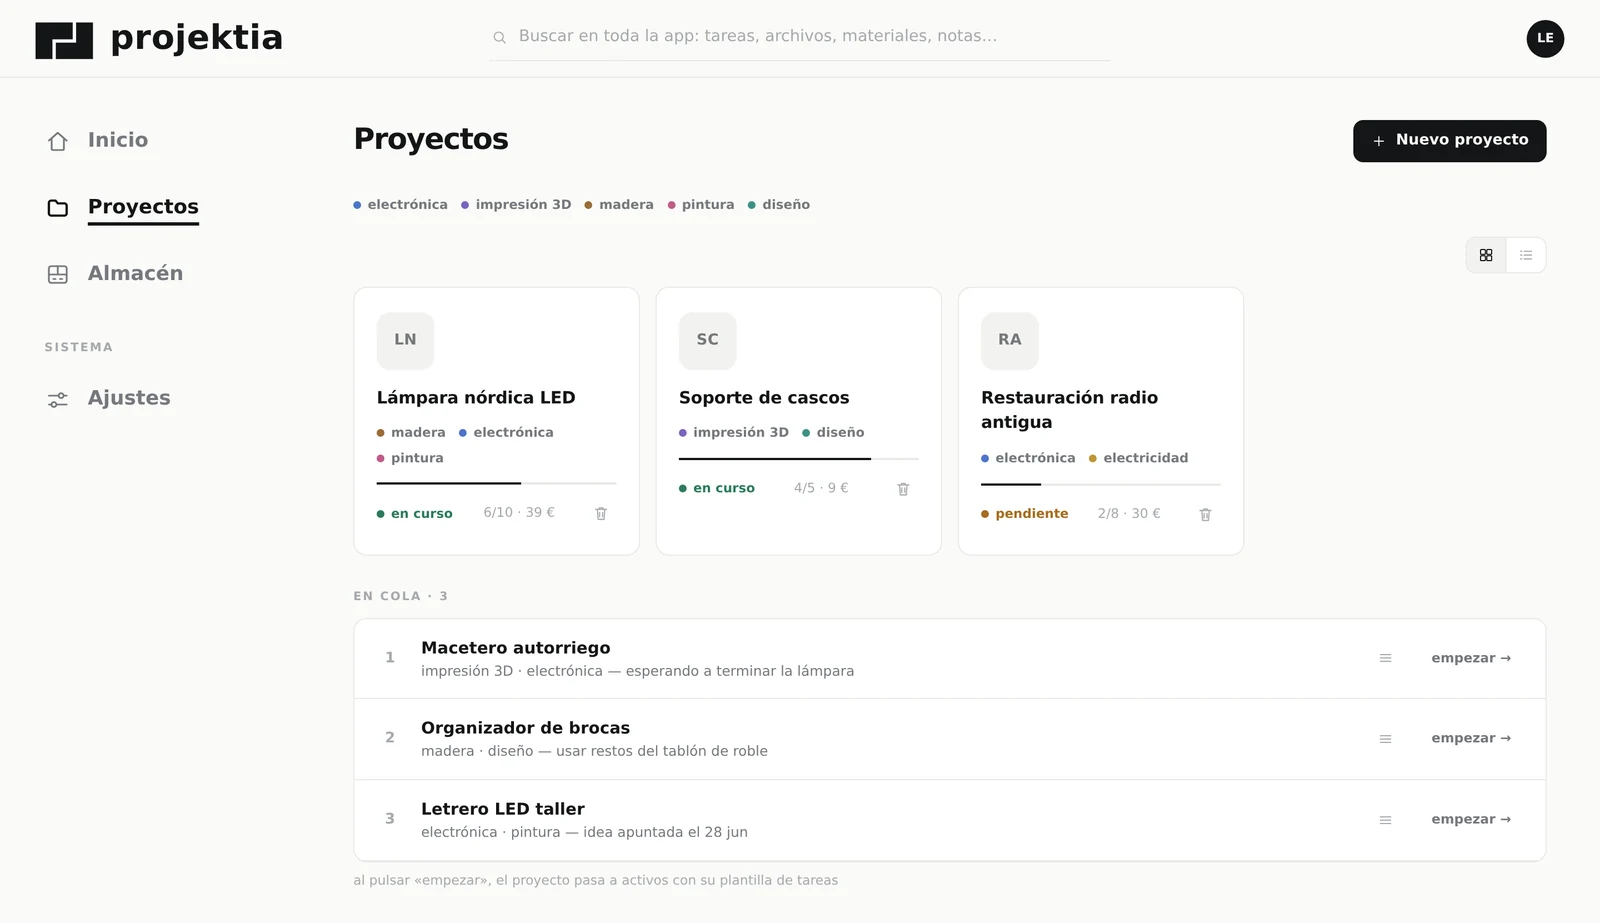Start the Macetero autorriego project
The image size is (1600, 923).
[x=1471, y=658]
